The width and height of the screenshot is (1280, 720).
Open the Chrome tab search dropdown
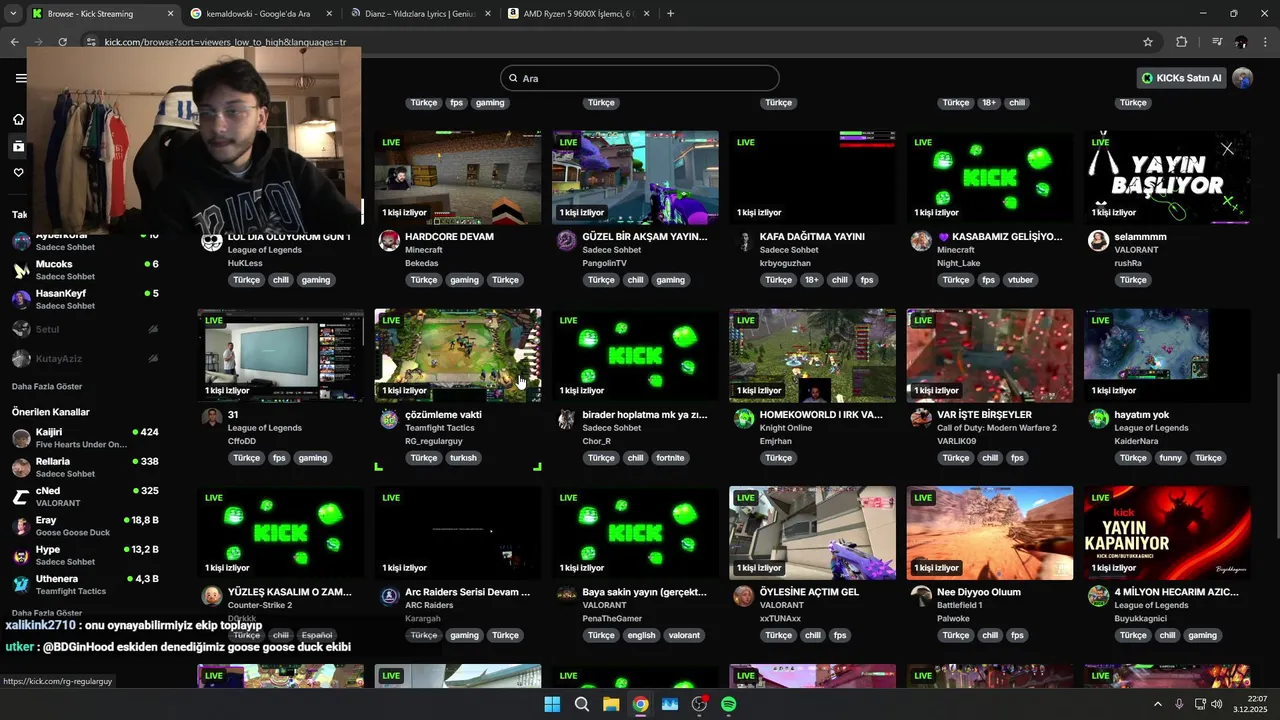point(13,14)
